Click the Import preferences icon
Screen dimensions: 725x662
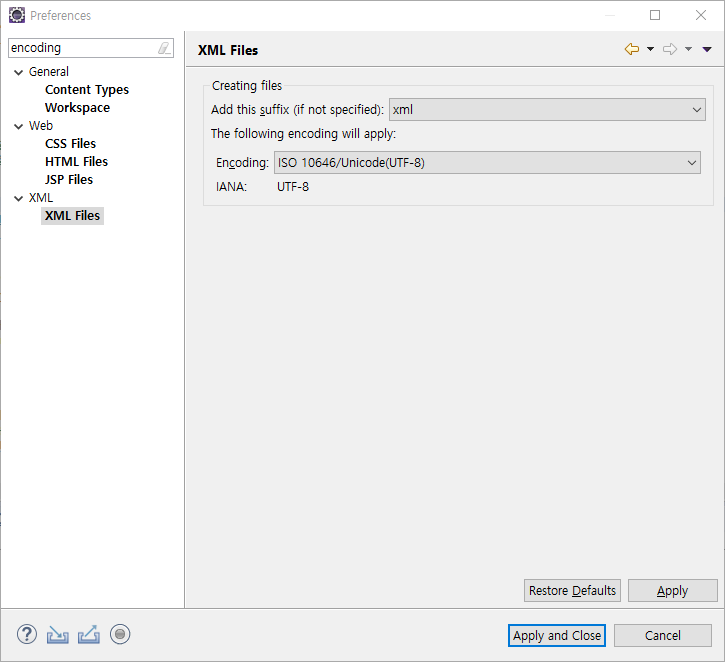58,635
